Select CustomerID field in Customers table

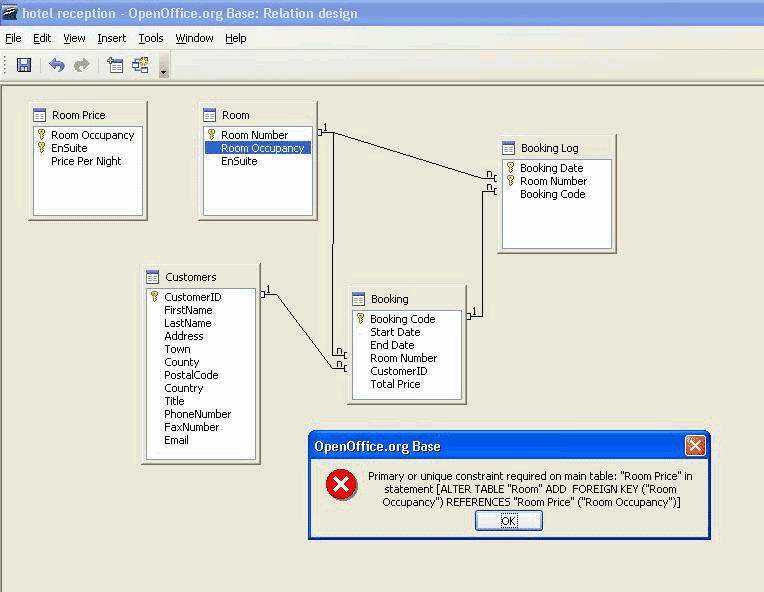pyautogui.click(x=192, y=297)
